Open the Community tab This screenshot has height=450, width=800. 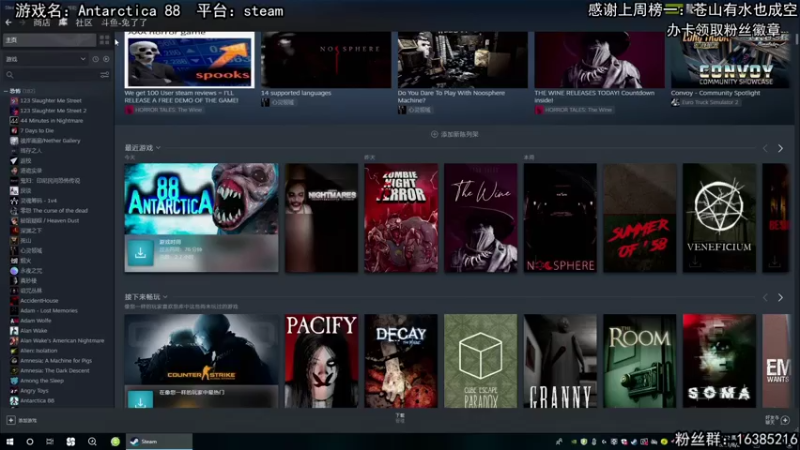point(84,23)
